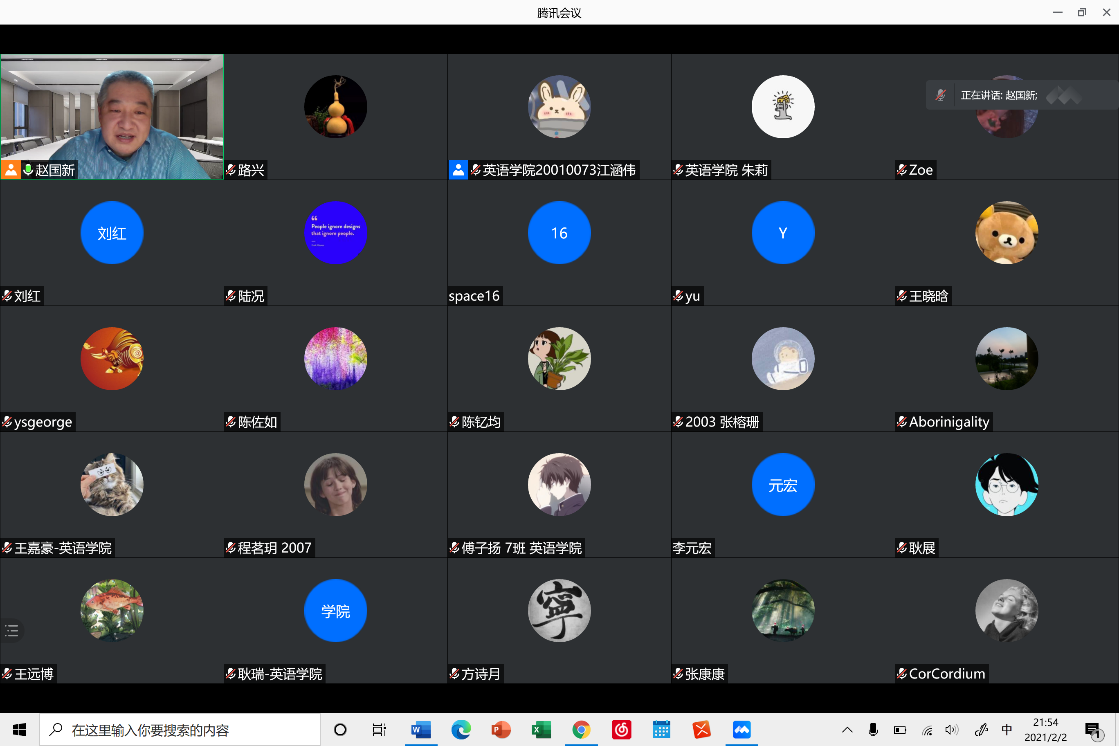Open Task View on the taskbar
Screen dimensions: 1119x746
click(379, 730)
